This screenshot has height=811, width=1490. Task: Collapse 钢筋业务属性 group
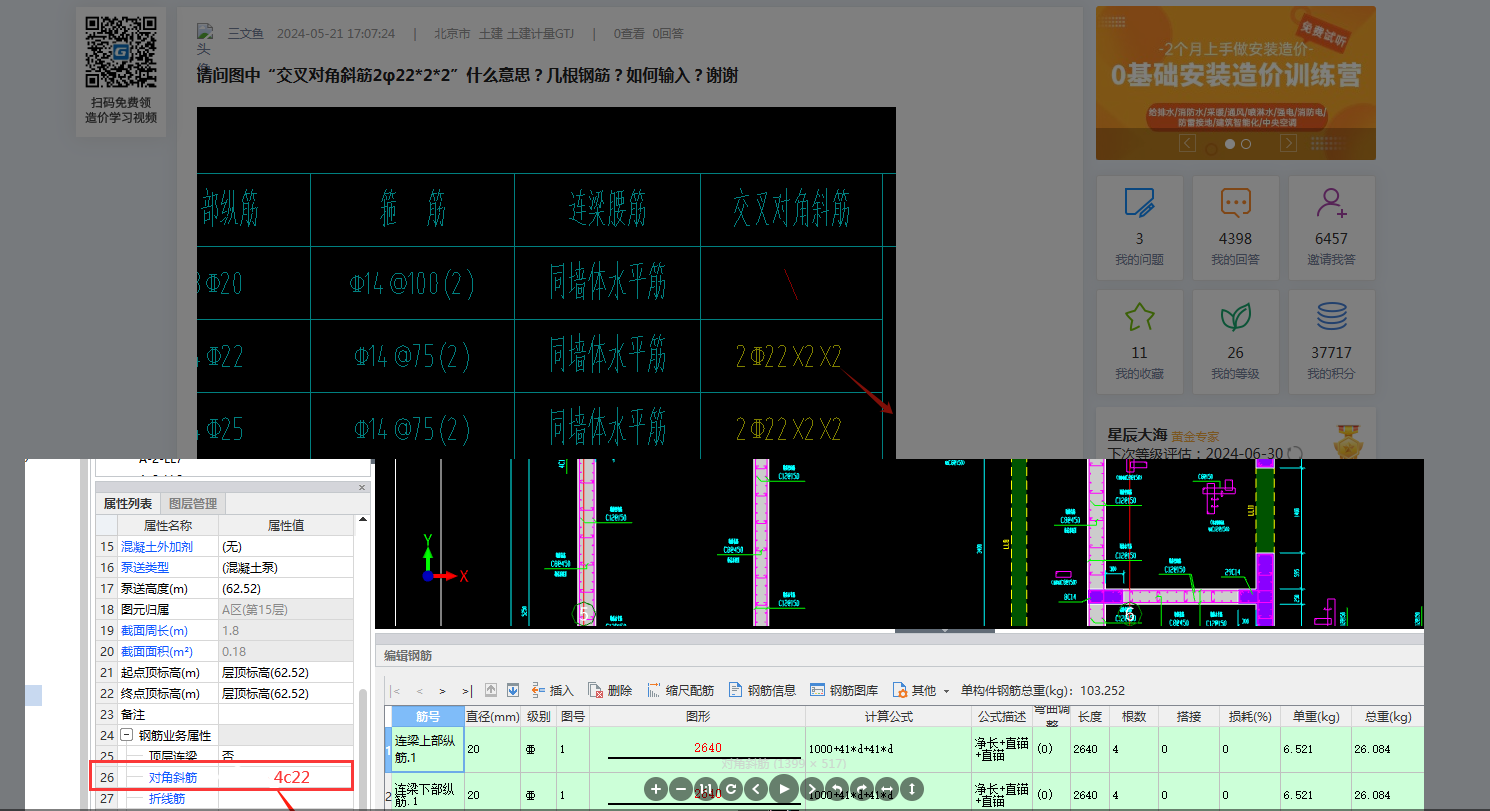tap(126, 735)
